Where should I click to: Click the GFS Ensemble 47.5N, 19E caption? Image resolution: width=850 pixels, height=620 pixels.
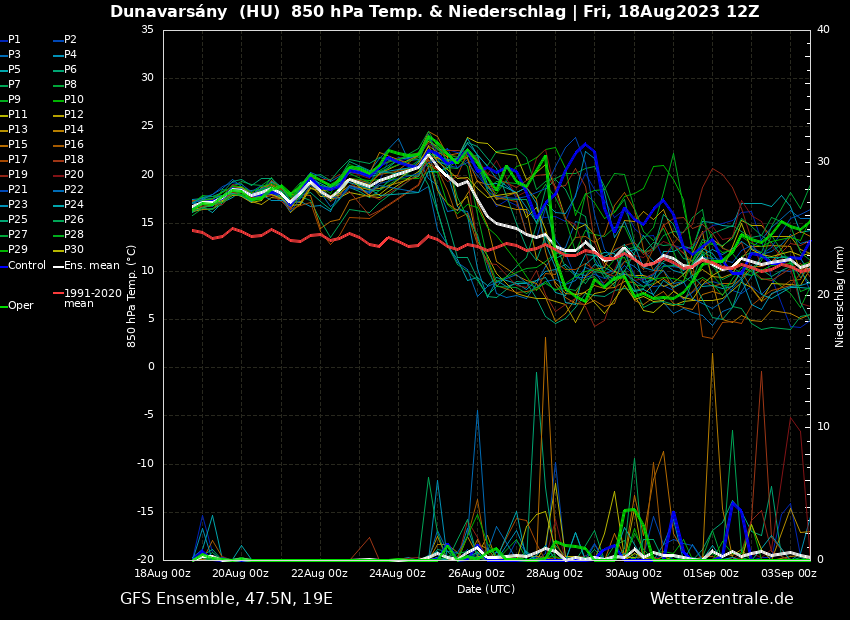coord(226,599)
